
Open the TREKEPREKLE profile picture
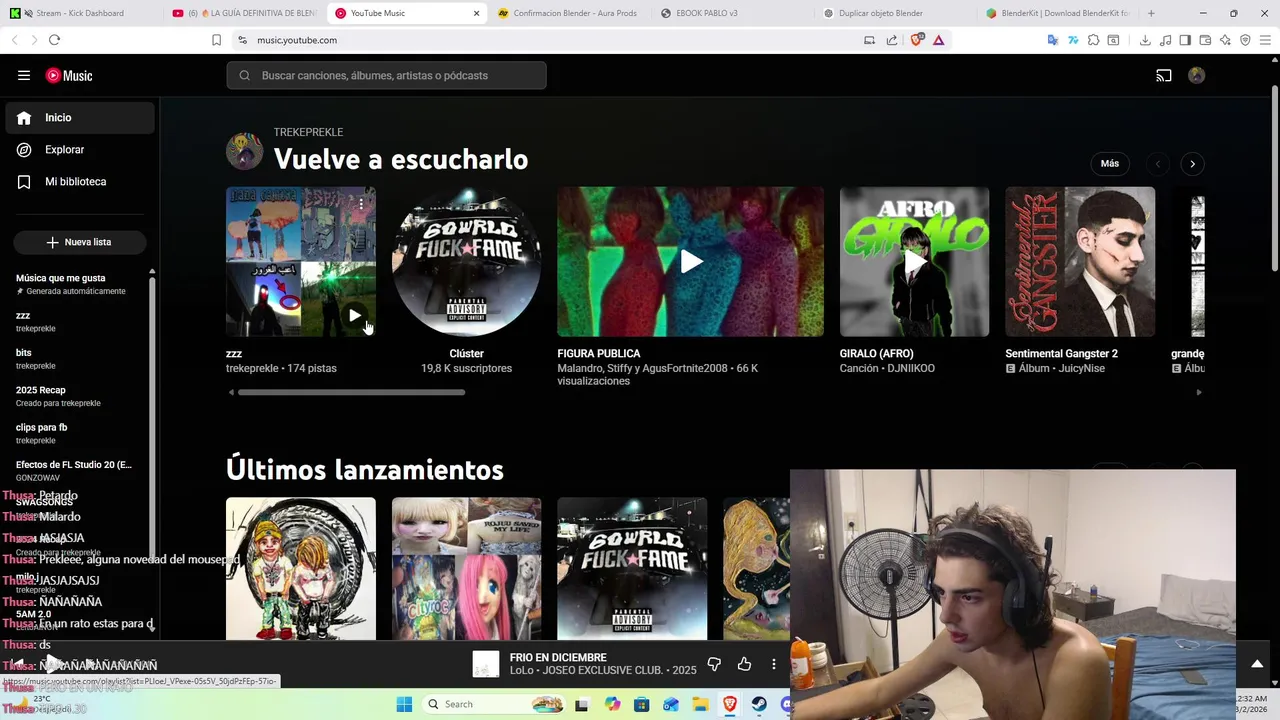pyautogui.click(x=244, y=151)
